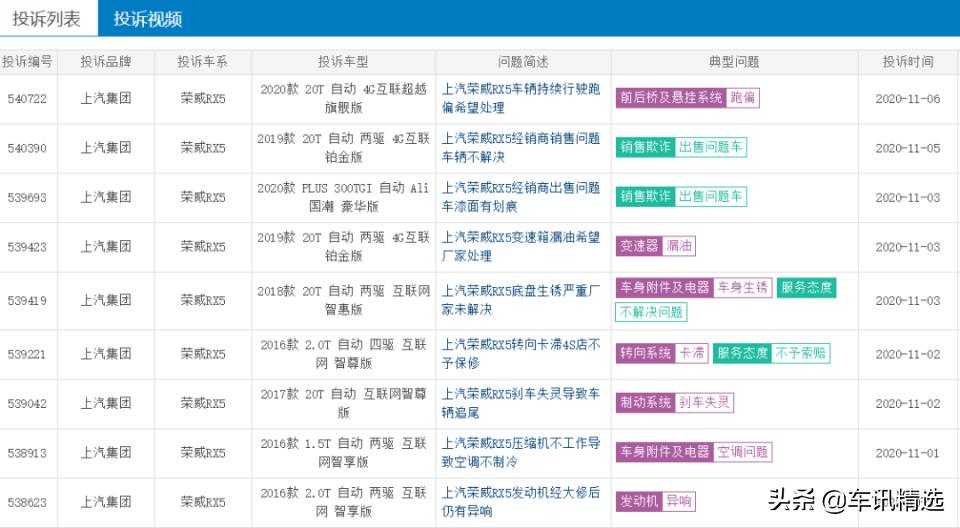Select complaint number 539221
Viewport: 960px width, 528px height.
point(27,354)
